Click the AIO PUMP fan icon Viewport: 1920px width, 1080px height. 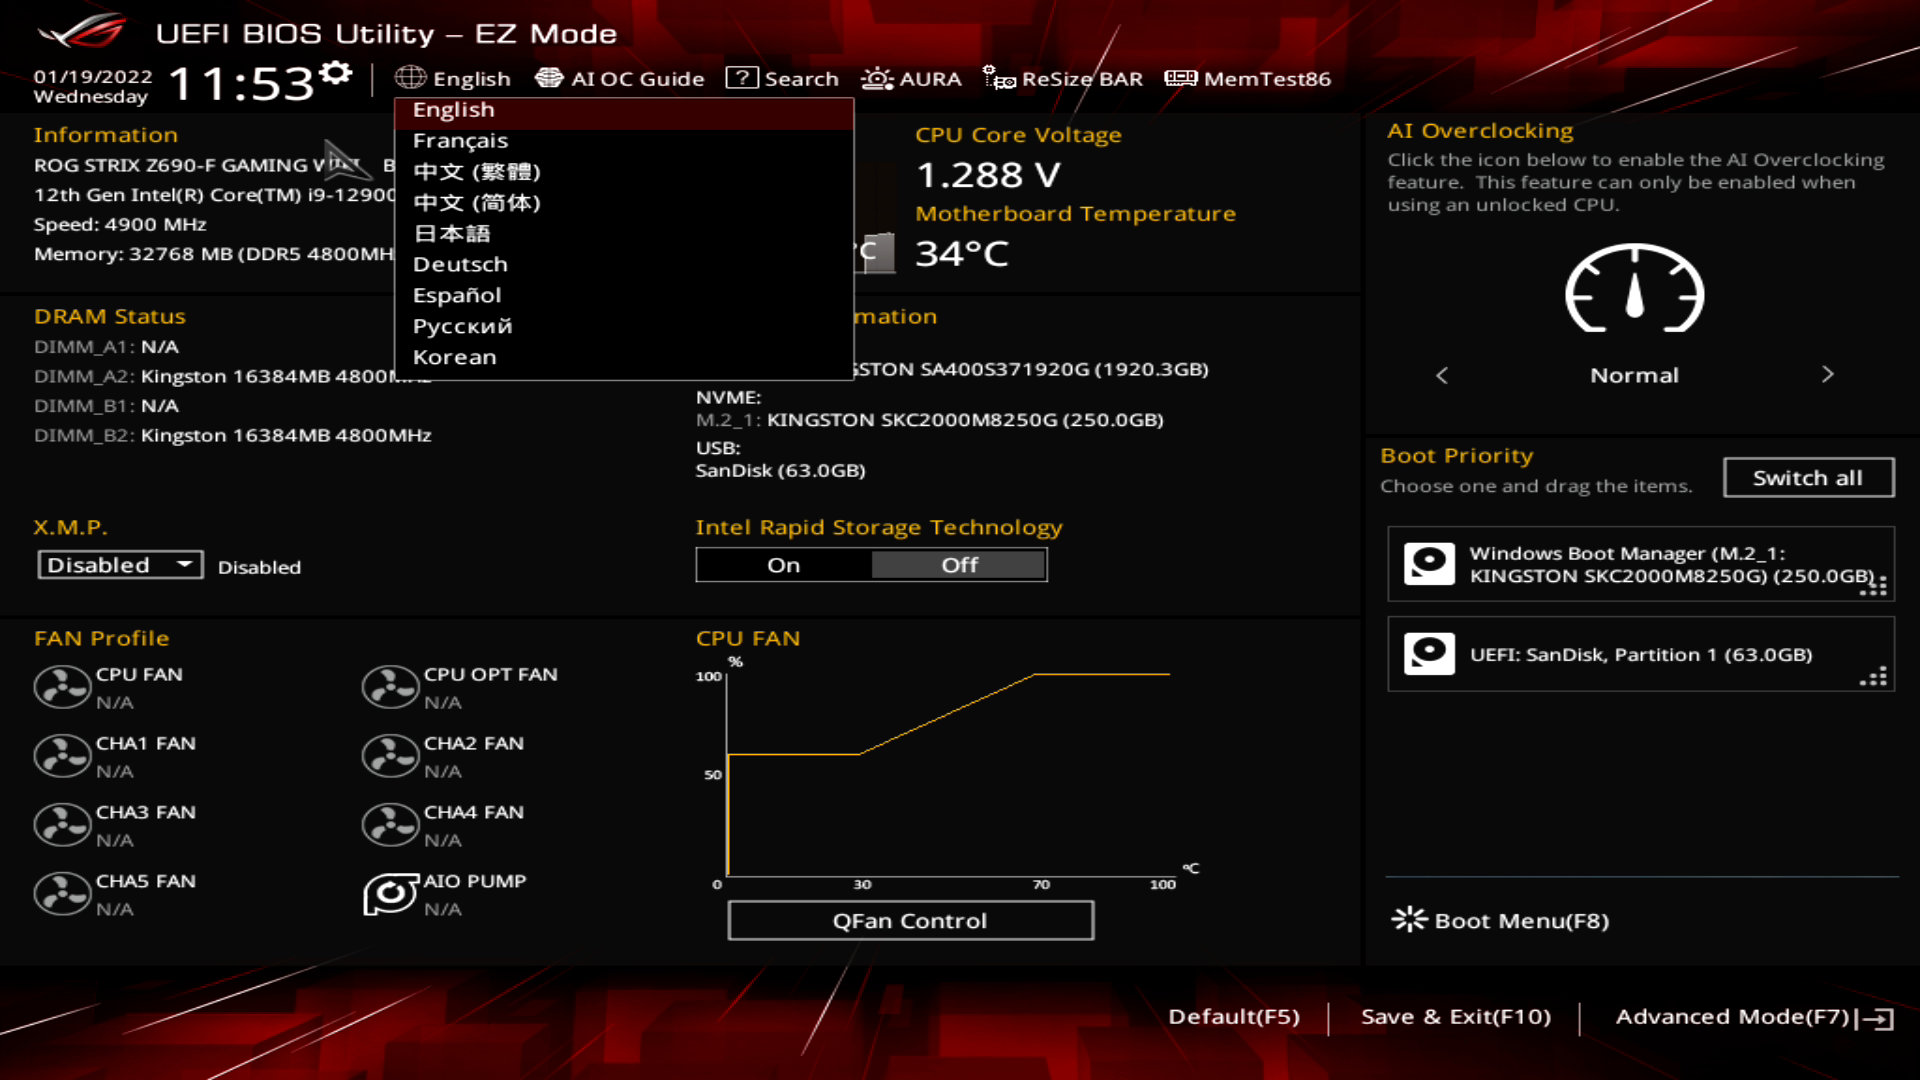(x=390, y=893)
